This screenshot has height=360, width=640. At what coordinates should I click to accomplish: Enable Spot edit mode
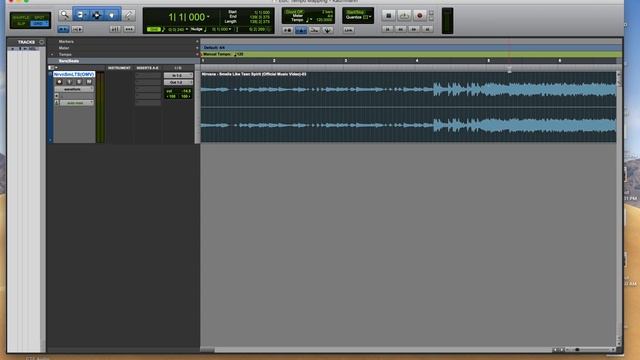pos(40,18)
